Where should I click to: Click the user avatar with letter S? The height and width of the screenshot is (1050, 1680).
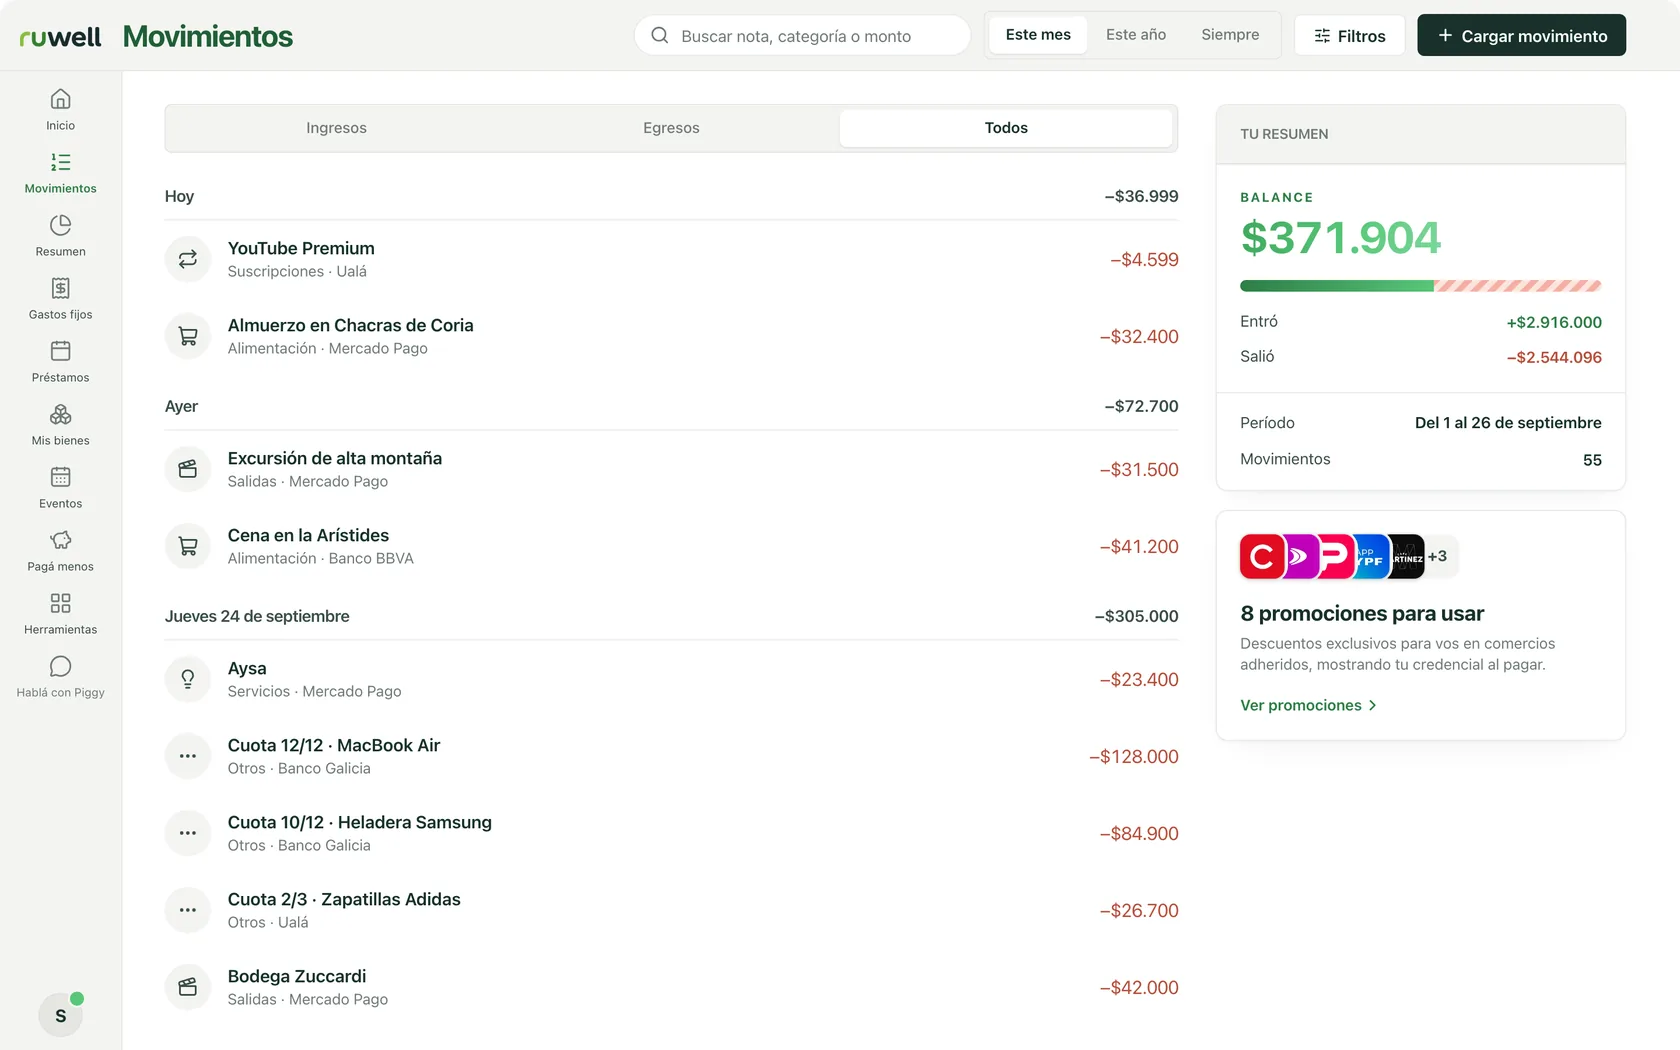[x=61, y=1015]
